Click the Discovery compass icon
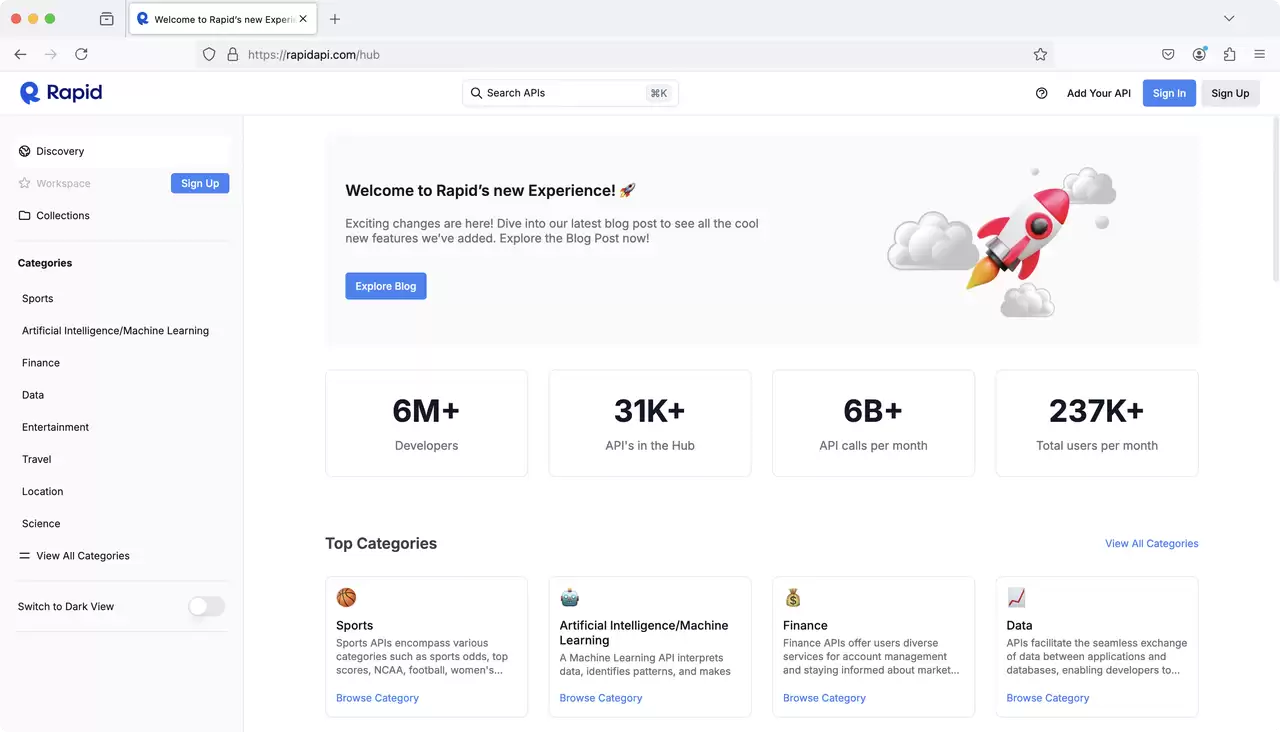Screen dimensions: 1280x732 click(25, 151)
